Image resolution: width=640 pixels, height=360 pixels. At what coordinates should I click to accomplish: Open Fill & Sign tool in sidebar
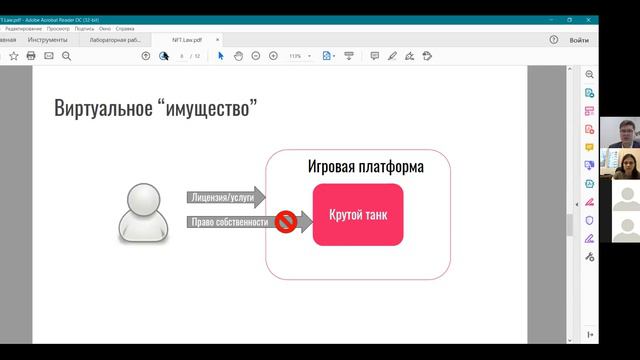[589, 238]
